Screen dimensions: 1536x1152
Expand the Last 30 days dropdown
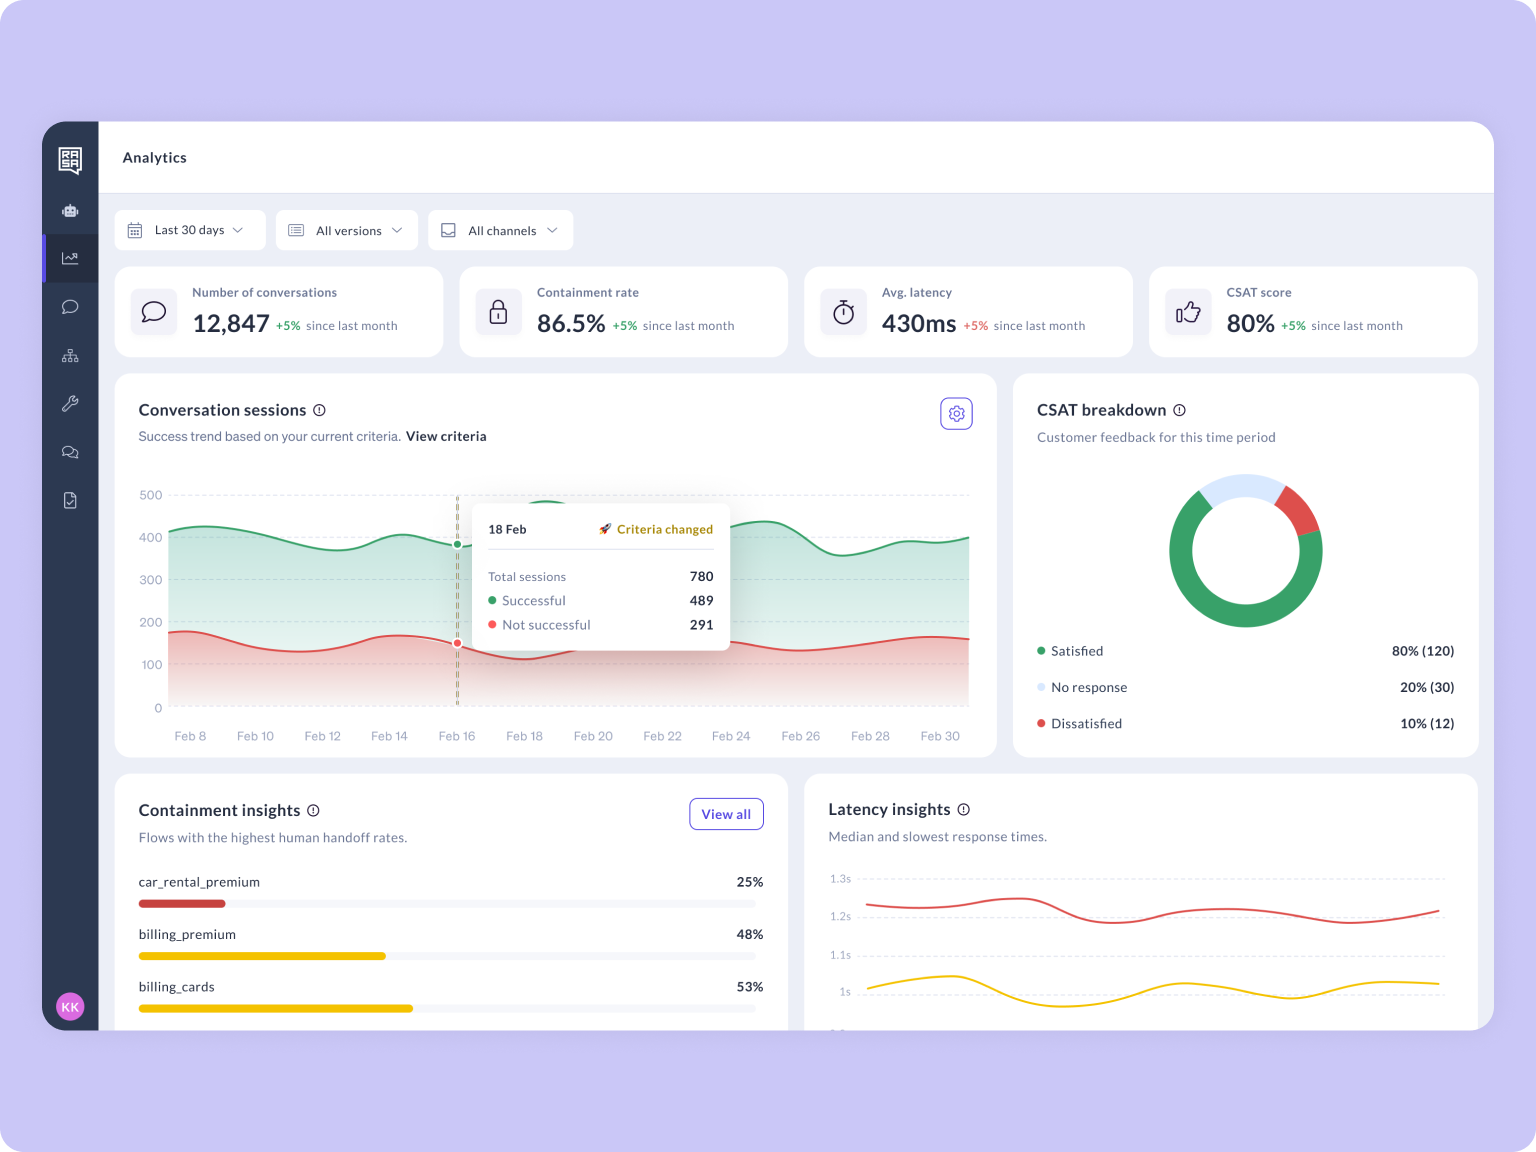(190, 230)
